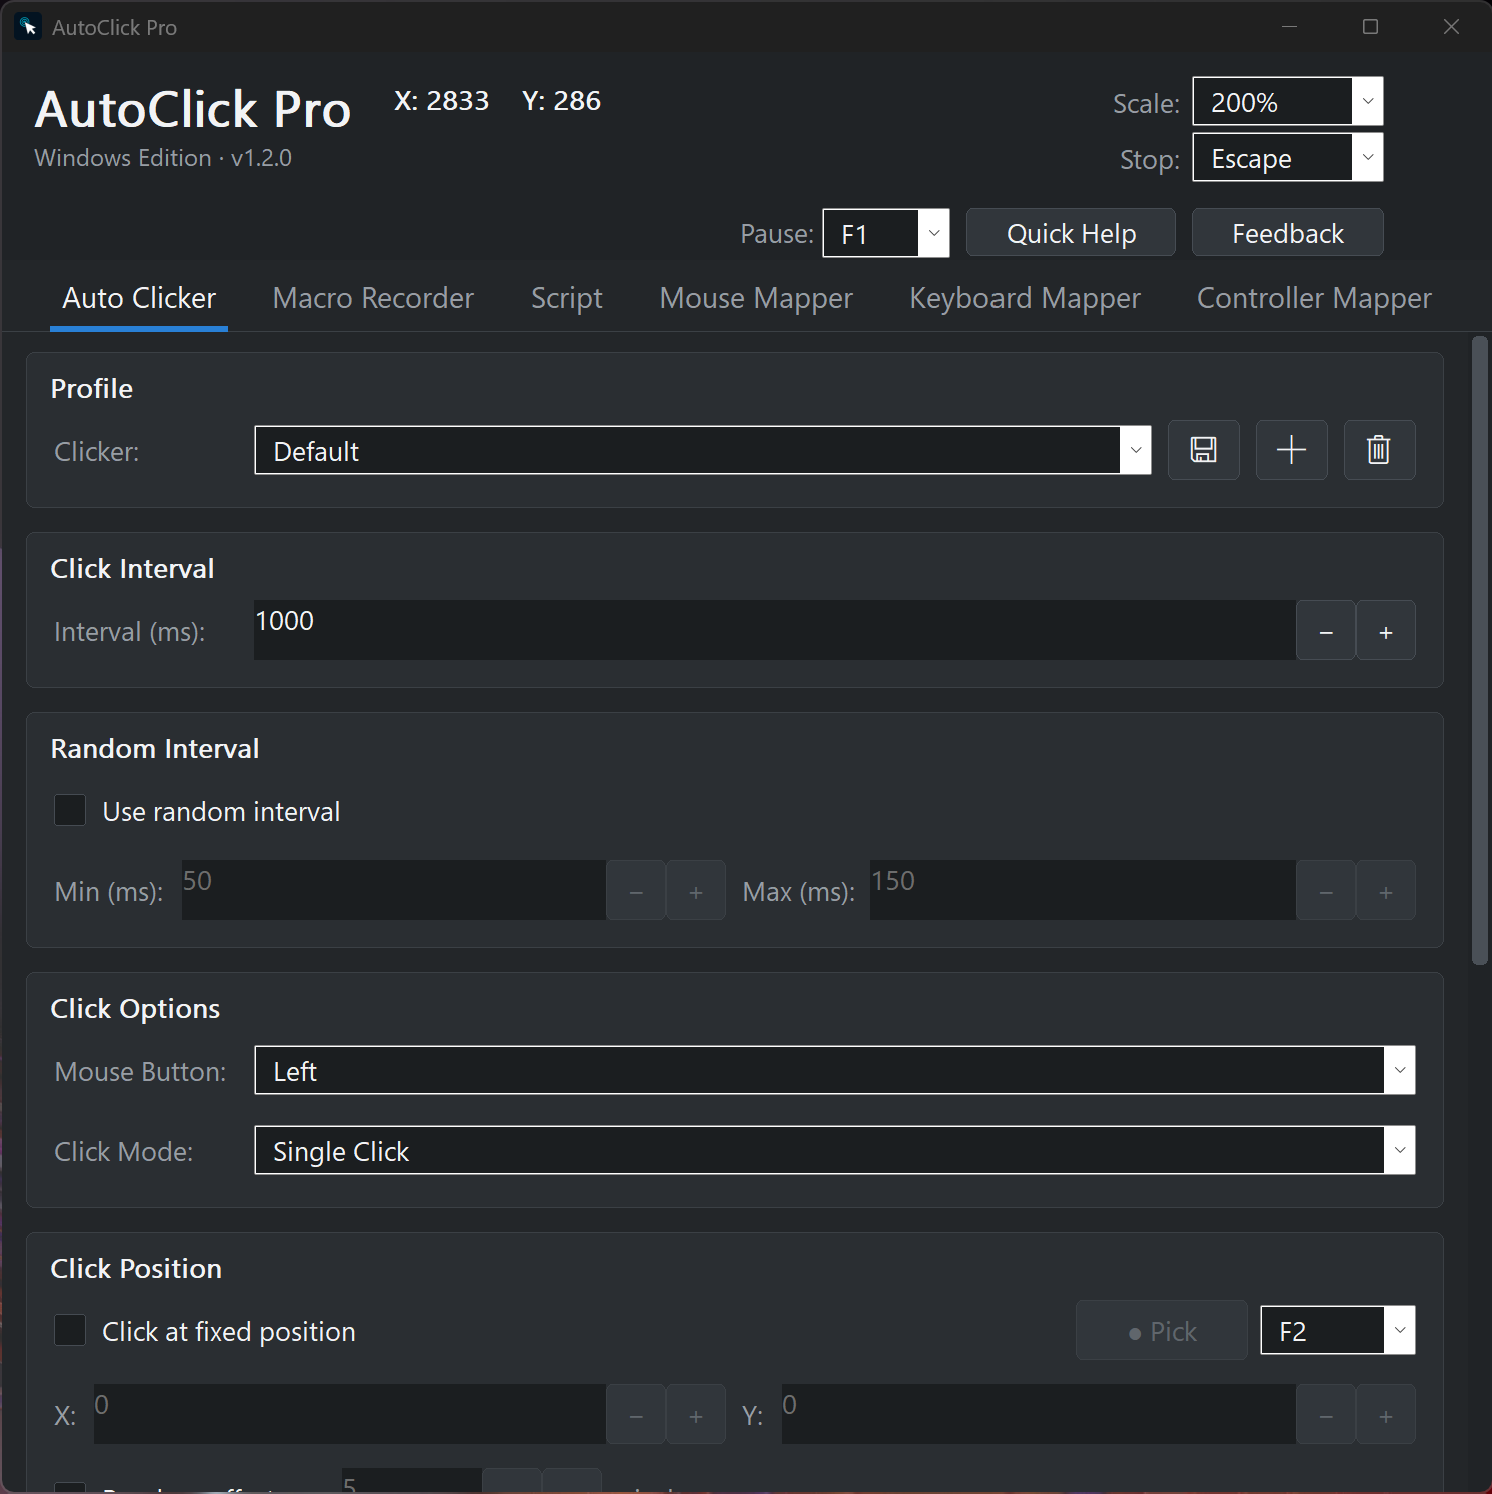Decrease the fixed position Y value

coord(1326,1414)
